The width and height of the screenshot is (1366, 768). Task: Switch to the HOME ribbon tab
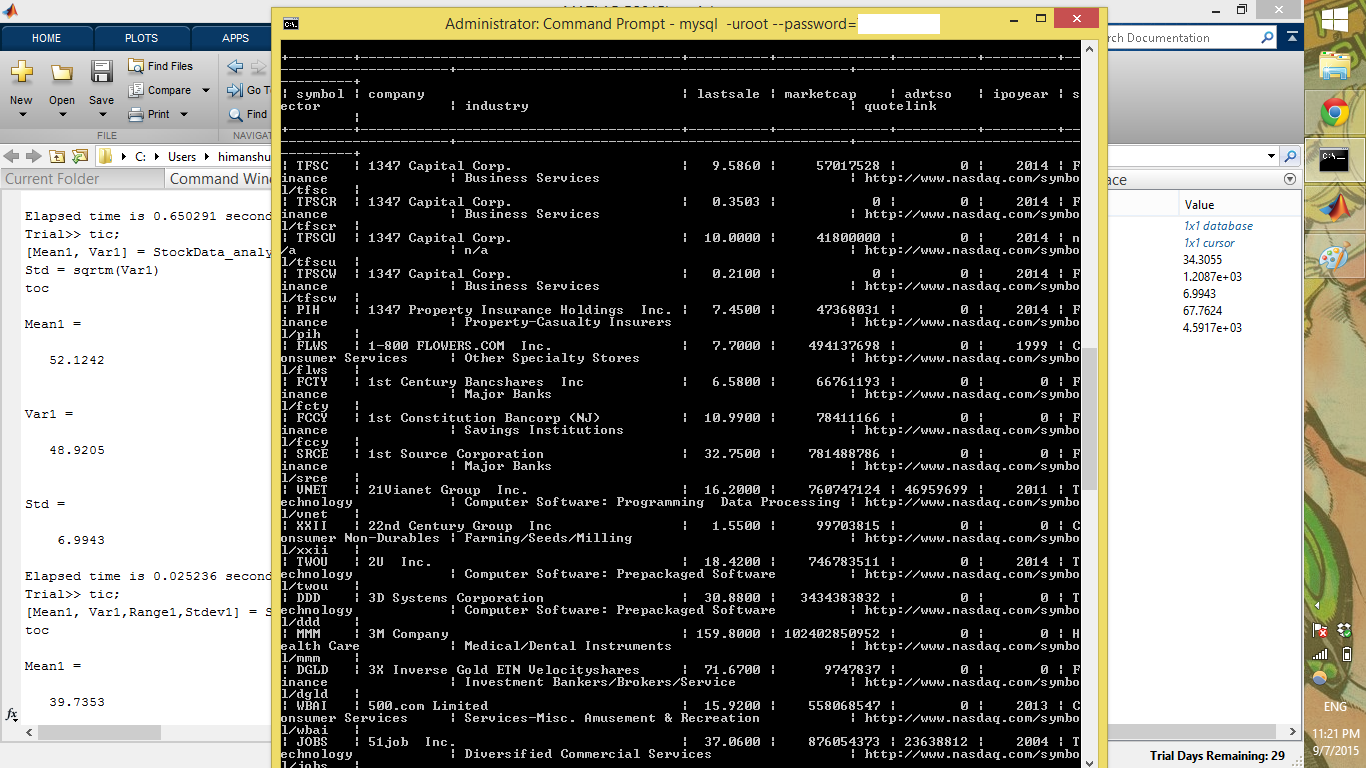[47, 38]
